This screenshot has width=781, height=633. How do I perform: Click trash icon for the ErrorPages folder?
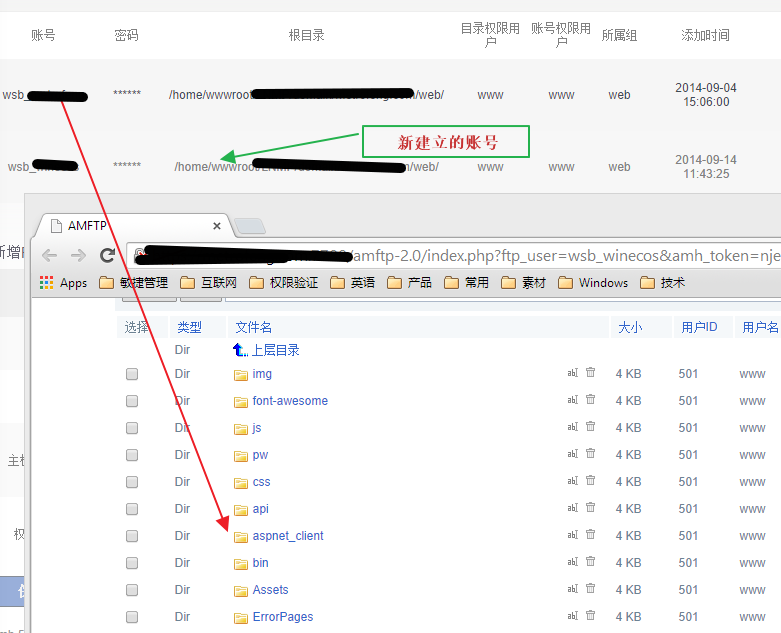590,616
